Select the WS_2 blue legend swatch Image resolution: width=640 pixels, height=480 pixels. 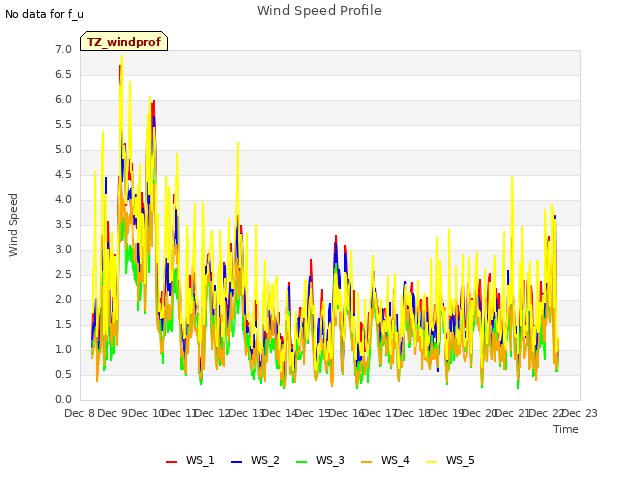236,462
